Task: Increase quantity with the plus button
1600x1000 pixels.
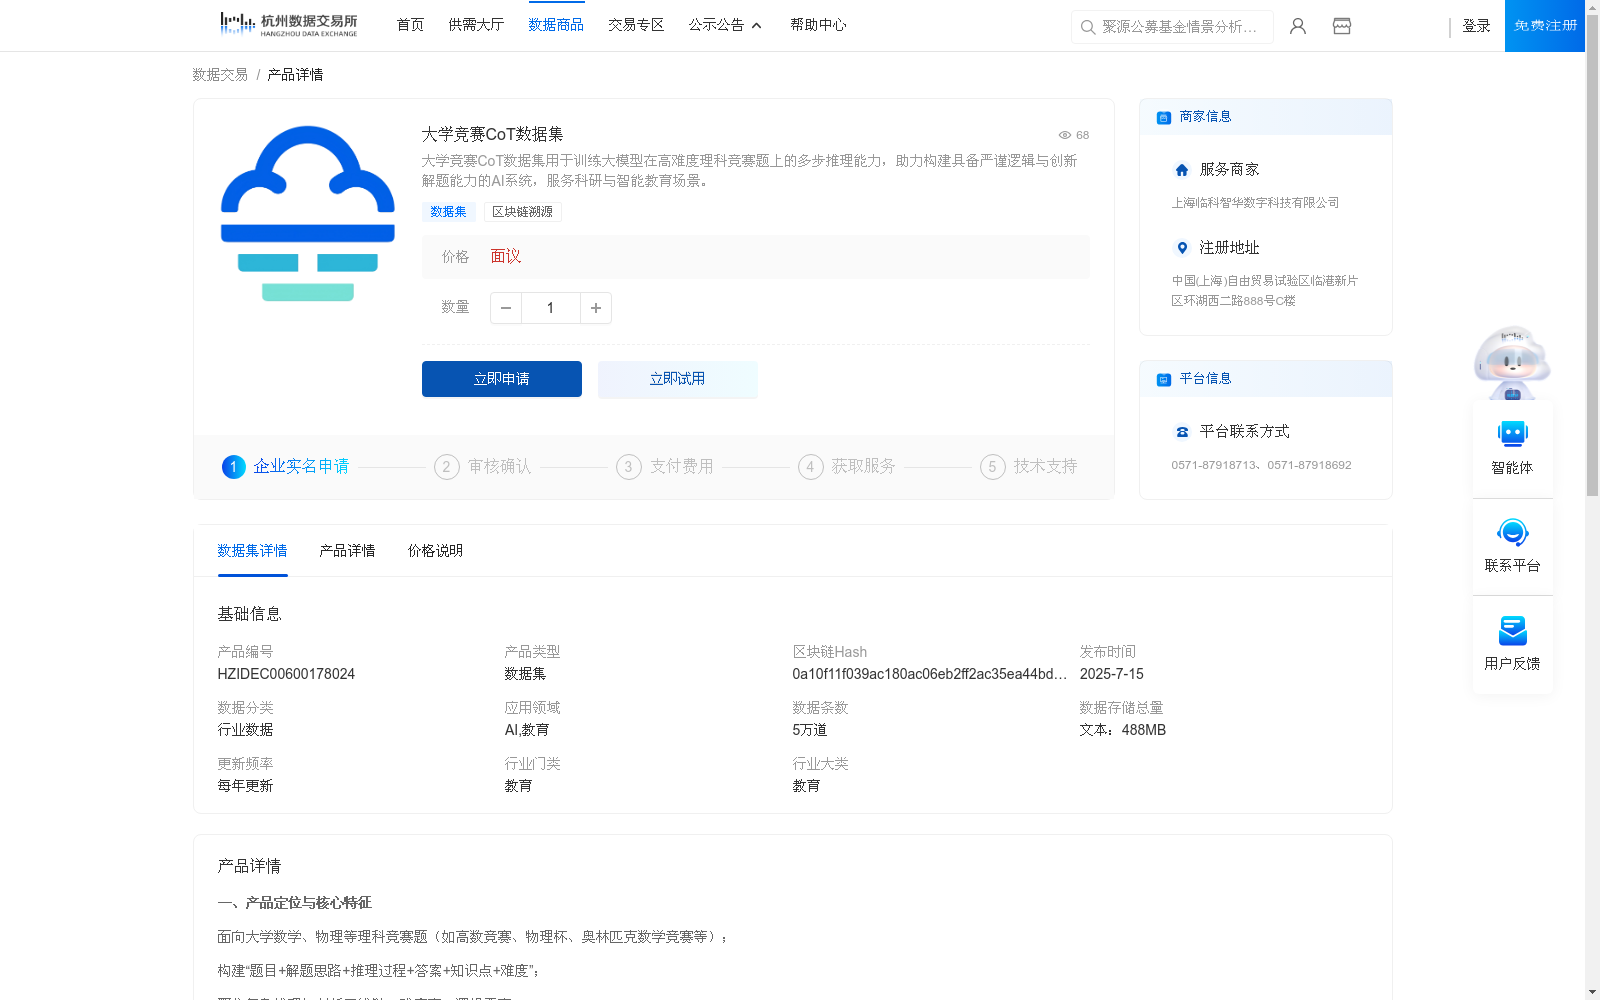Action: (x=596, y=308)
